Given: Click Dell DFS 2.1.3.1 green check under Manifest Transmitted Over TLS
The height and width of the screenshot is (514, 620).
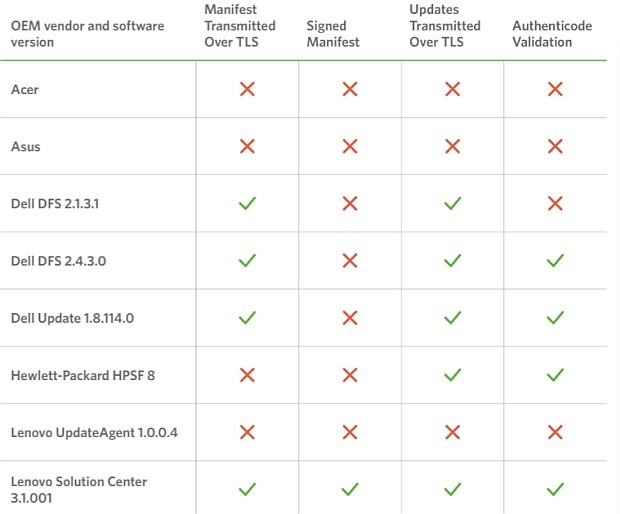Looking at the screenshot, I should click(x=247, y=203).
